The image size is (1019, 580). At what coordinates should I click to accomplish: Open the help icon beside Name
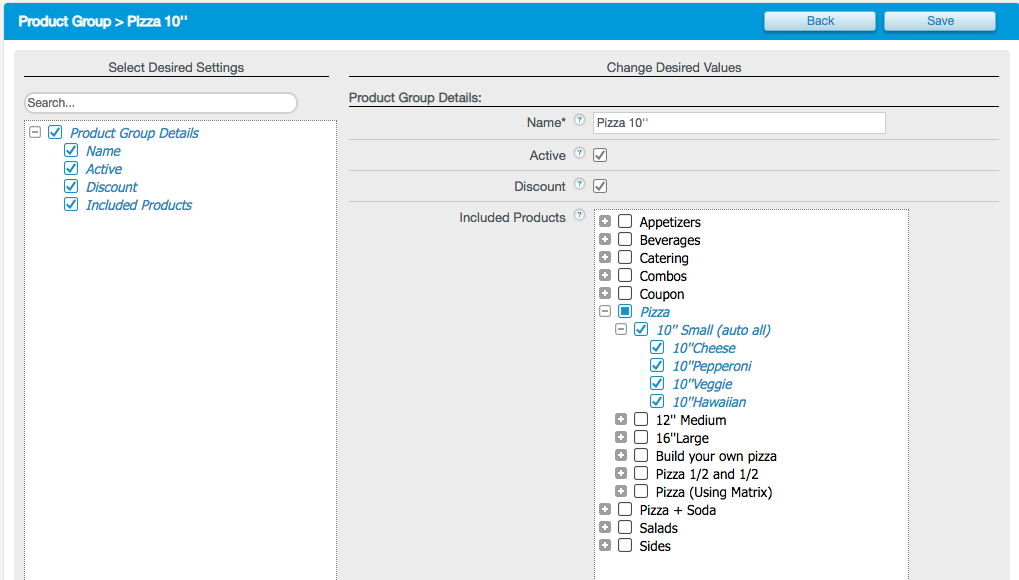580,120
